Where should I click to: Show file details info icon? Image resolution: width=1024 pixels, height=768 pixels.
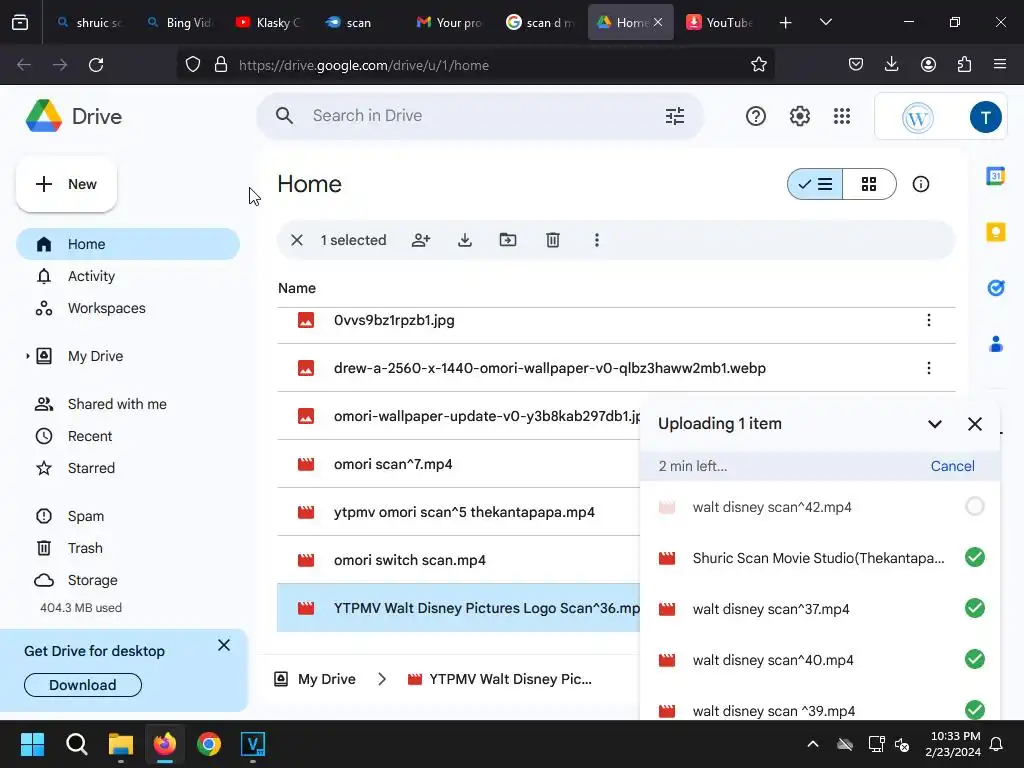click(x=921, y=184)
